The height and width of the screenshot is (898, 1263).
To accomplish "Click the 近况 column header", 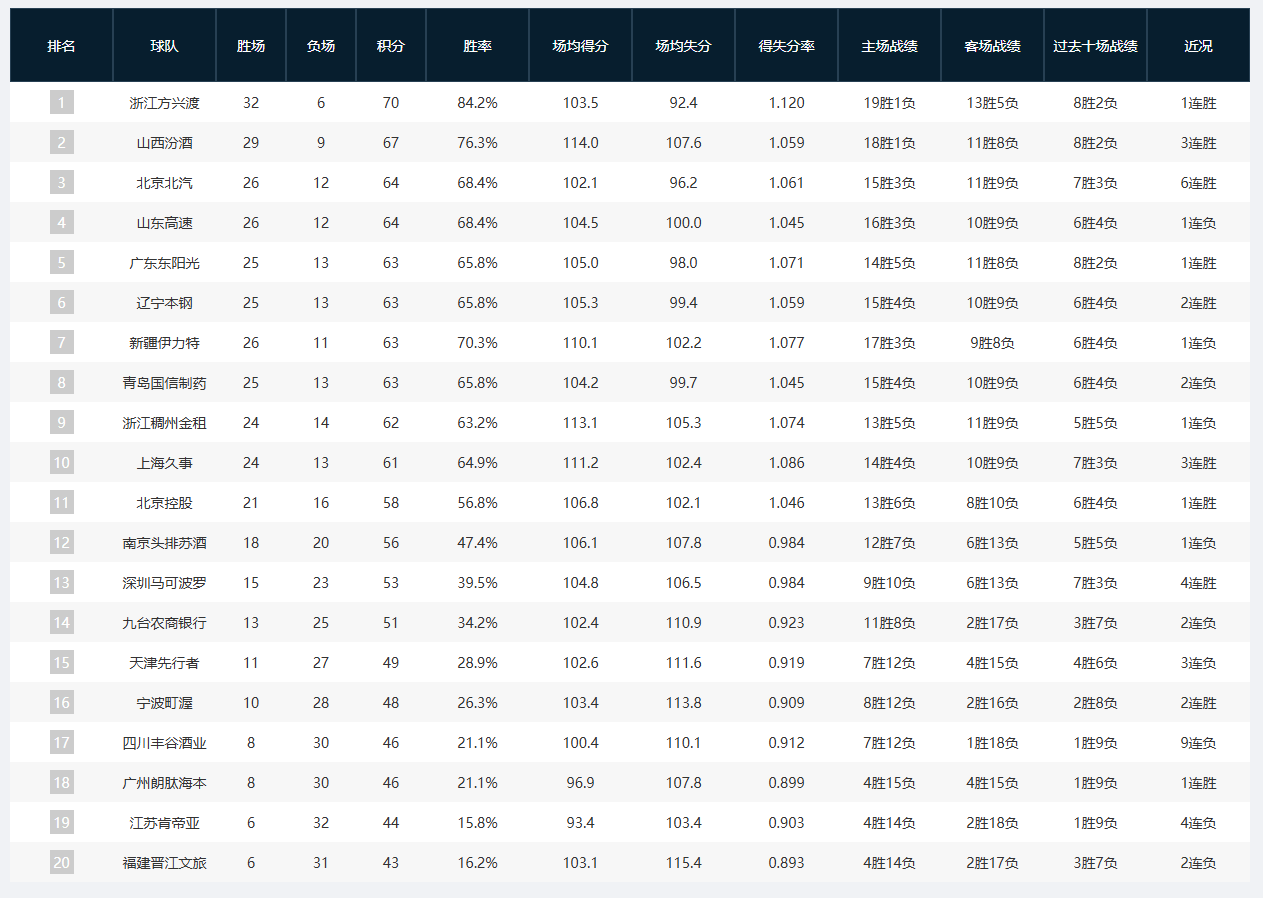I will (1198, 46).
